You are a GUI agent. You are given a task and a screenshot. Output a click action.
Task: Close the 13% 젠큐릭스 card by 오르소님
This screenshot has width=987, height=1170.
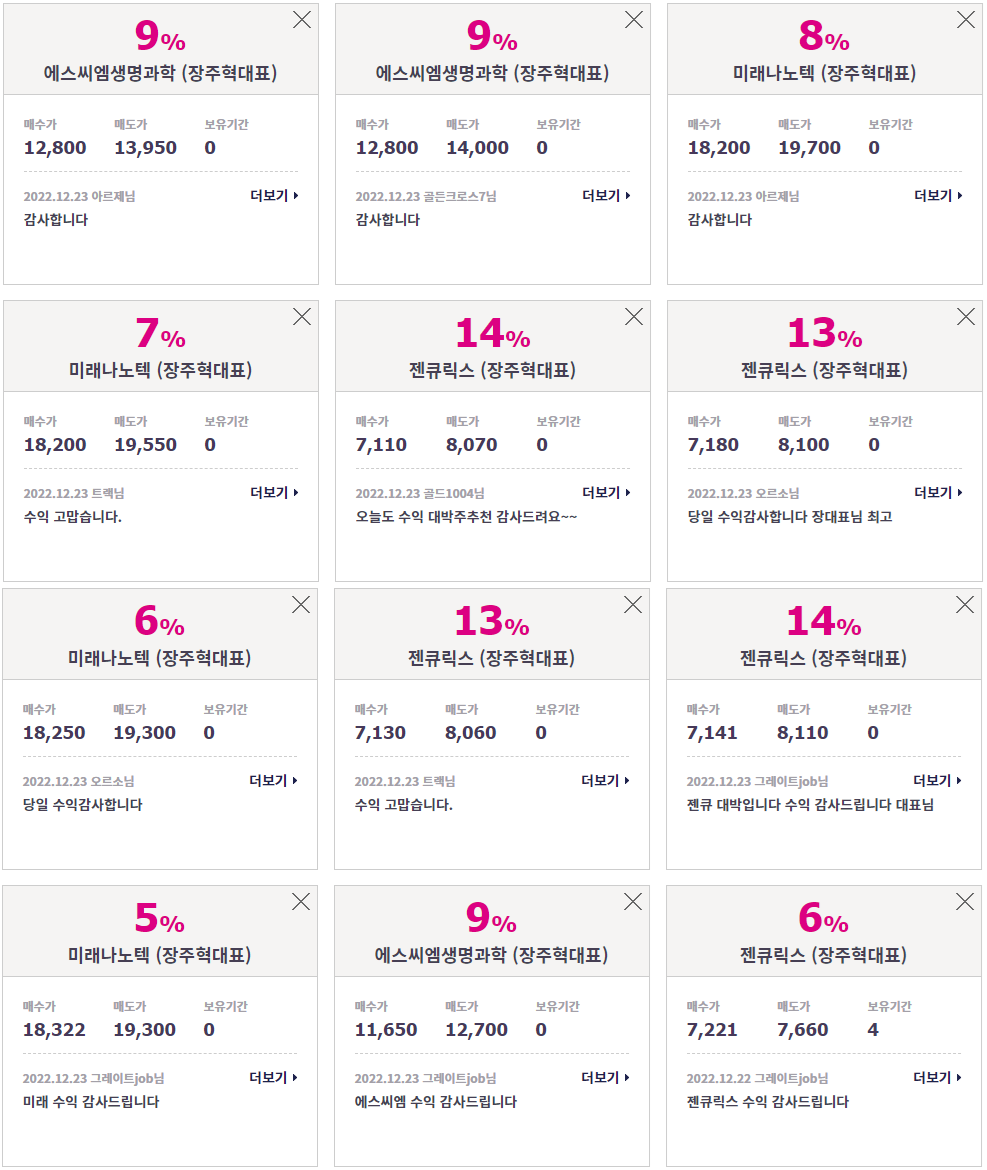966,316
